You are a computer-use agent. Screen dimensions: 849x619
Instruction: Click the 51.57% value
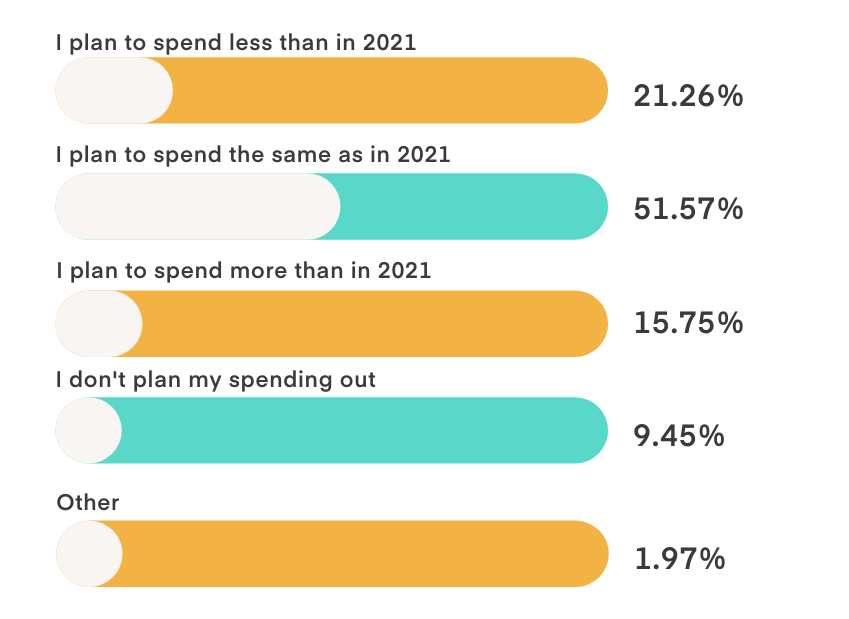[x=688, y=209]
